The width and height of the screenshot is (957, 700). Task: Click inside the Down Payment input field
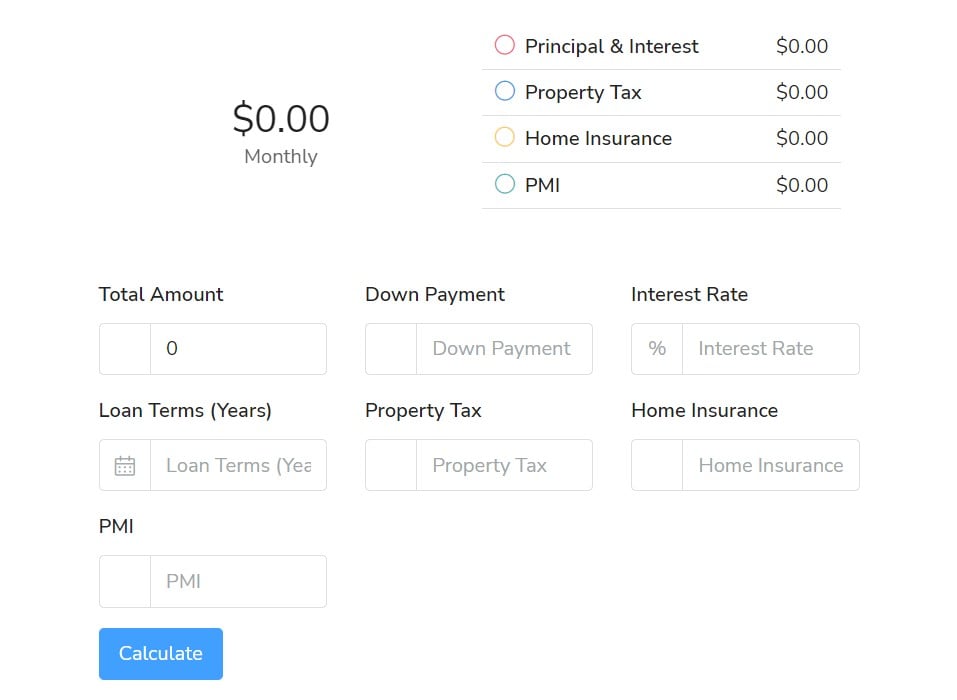click(505, 348)
